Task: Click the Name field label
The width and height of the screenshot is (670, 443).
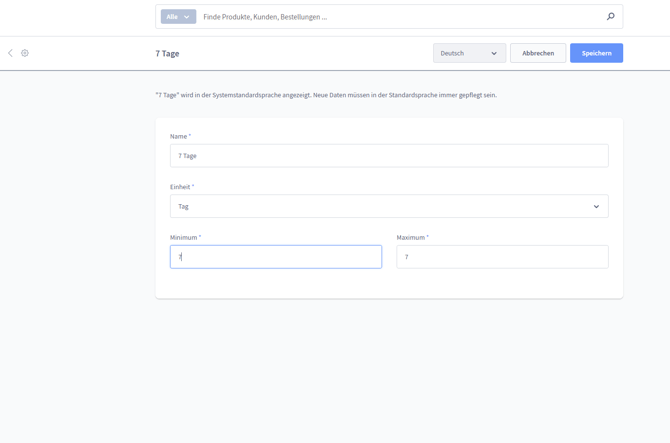Action: (x=179, y=136)
